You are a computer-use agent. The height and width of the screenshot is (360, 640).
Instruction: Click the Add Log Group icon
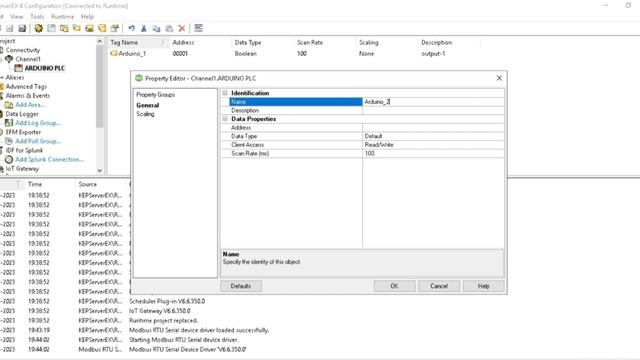[x=9, y=123]
